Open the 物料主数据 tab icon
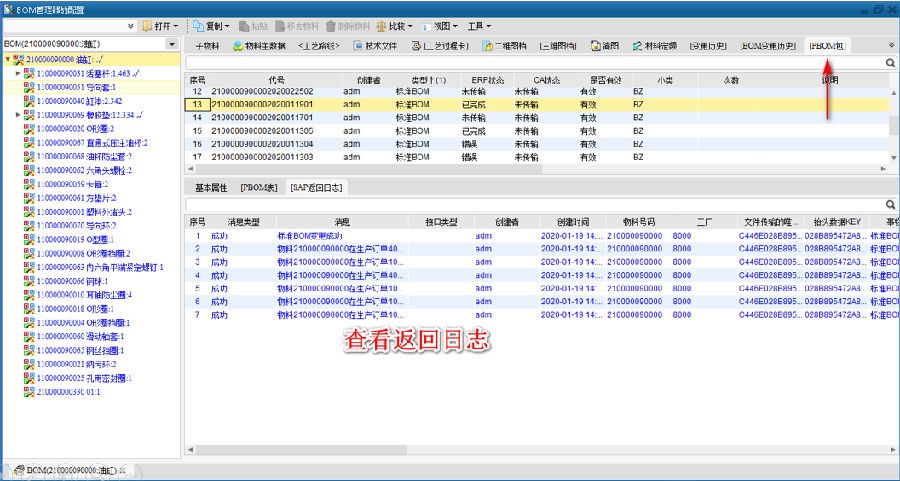This screenshot has height=481, width=900. tap(238, 46)
